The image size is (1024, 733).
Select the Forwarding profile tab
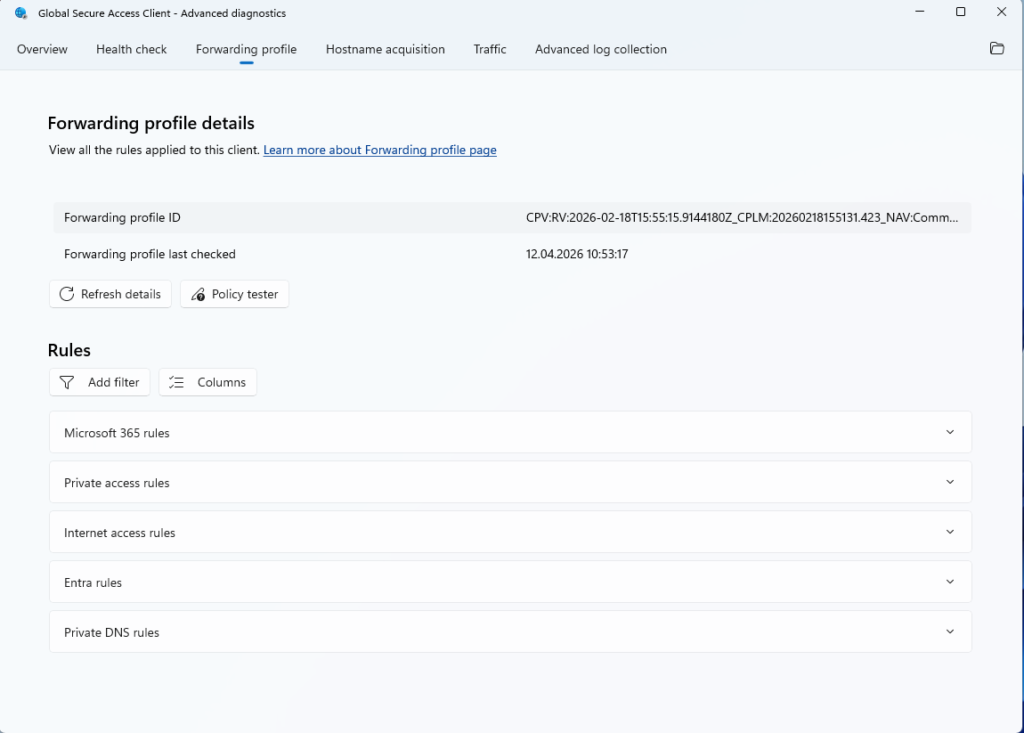(246, 49)
